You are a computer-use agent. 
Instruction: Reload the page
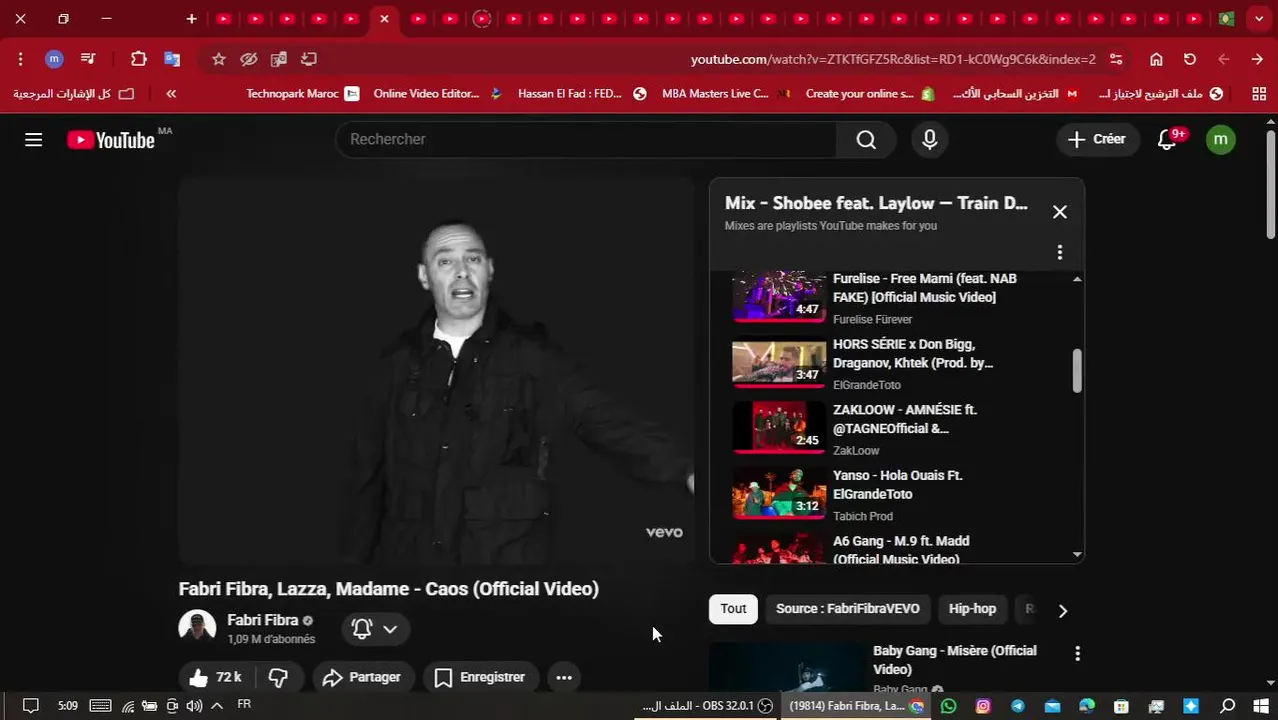[x=1189, y=59]
